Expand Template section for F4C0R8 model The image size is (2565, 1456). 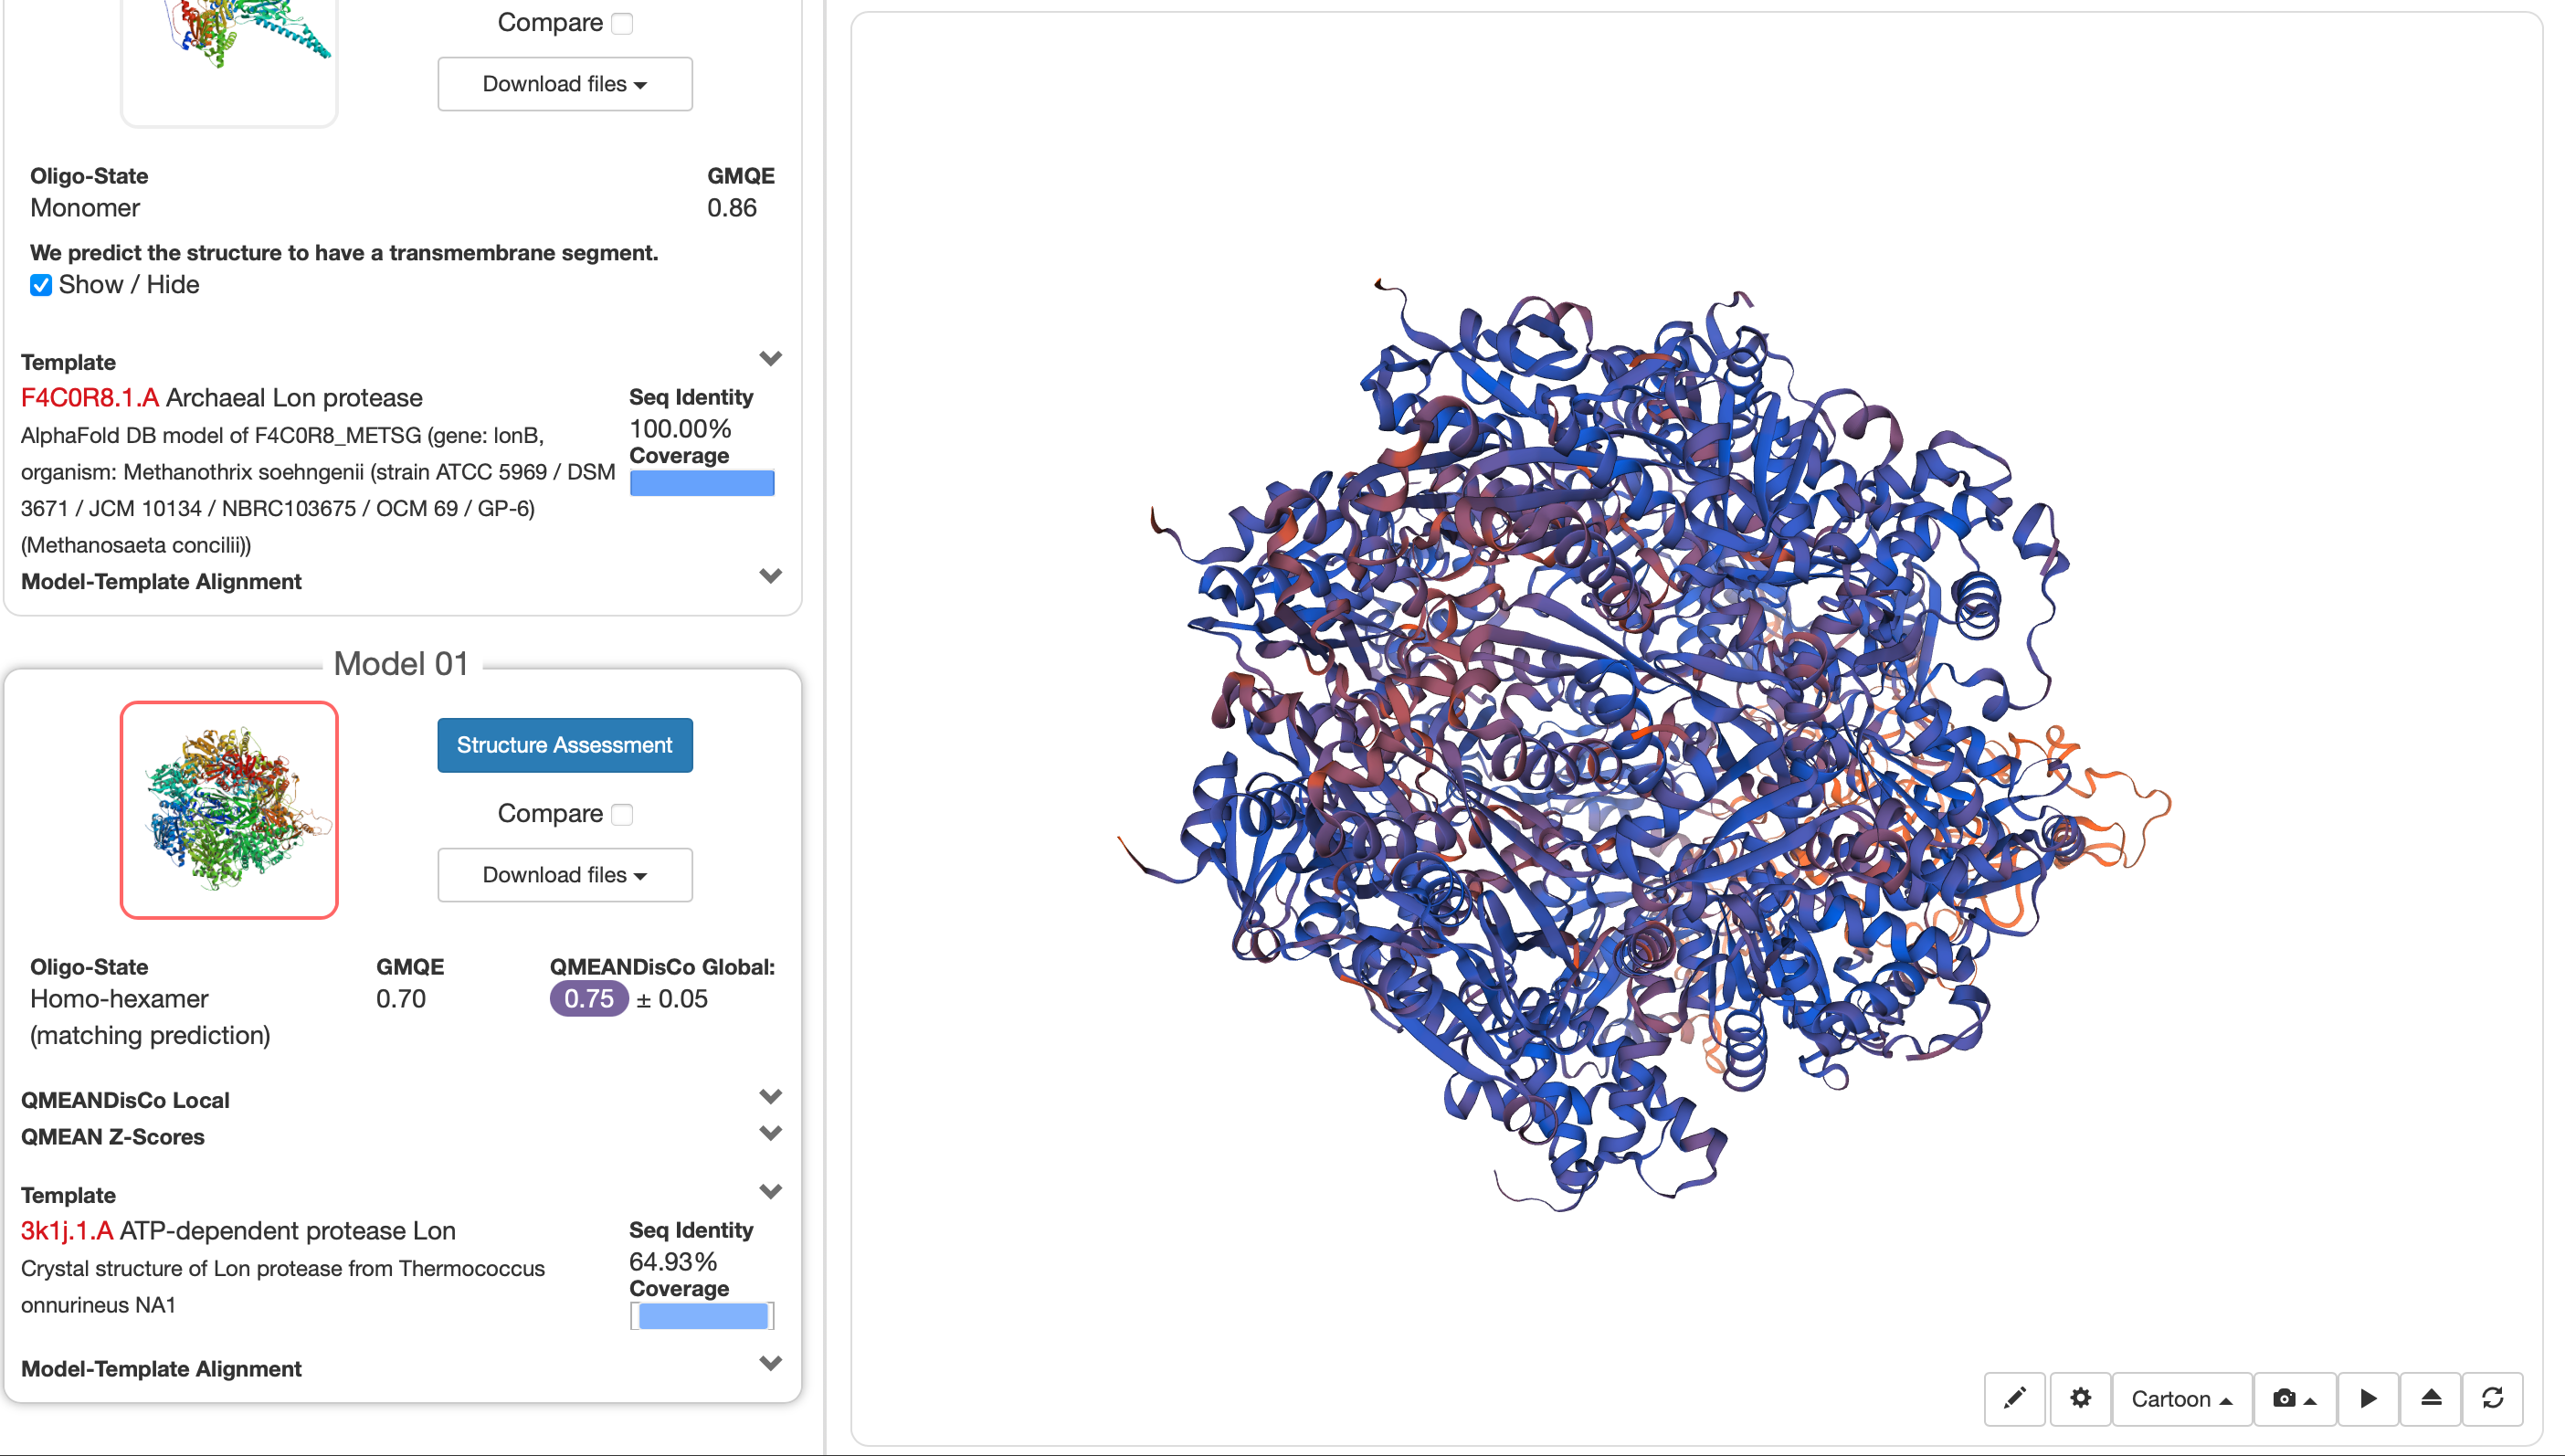click(770, 359)
